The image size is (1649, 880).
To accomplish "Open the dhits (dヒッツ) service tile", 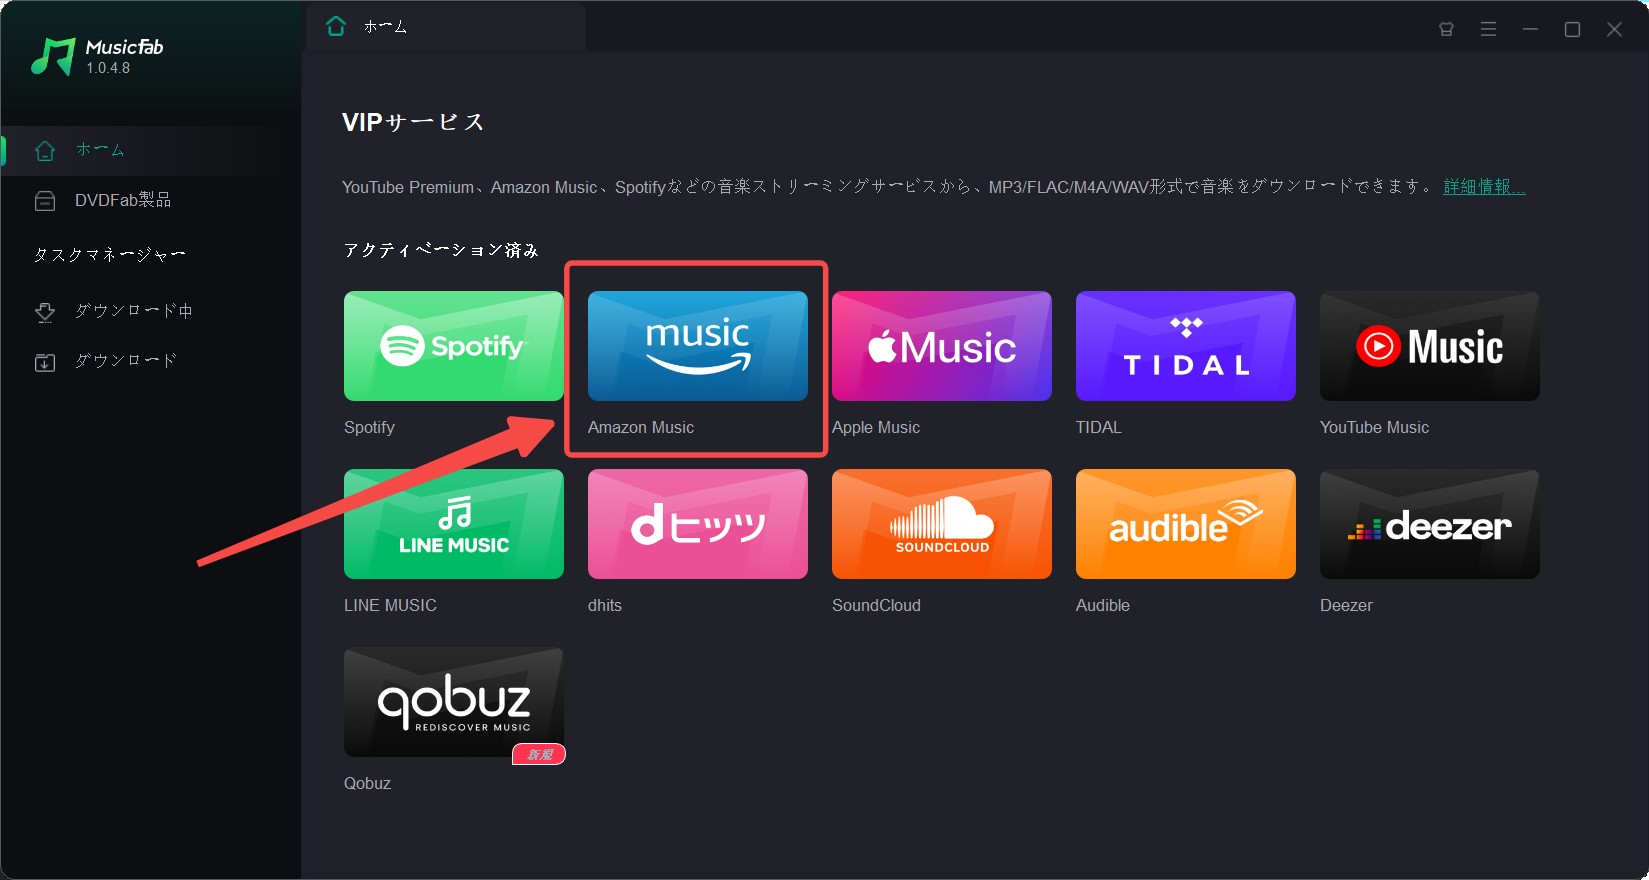I will pos(698,524).
